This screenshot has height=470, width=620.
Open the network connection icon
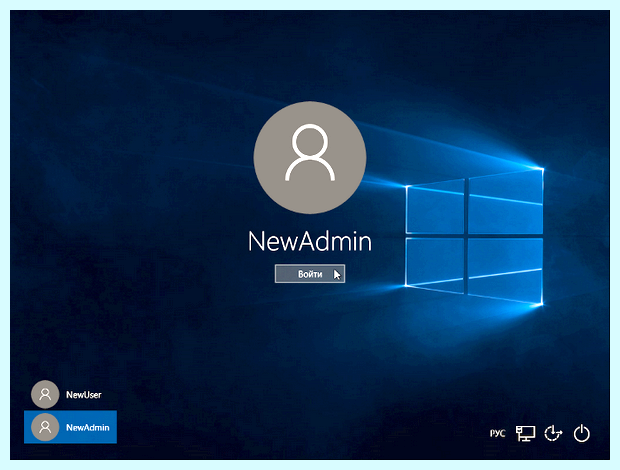[525, 433]
